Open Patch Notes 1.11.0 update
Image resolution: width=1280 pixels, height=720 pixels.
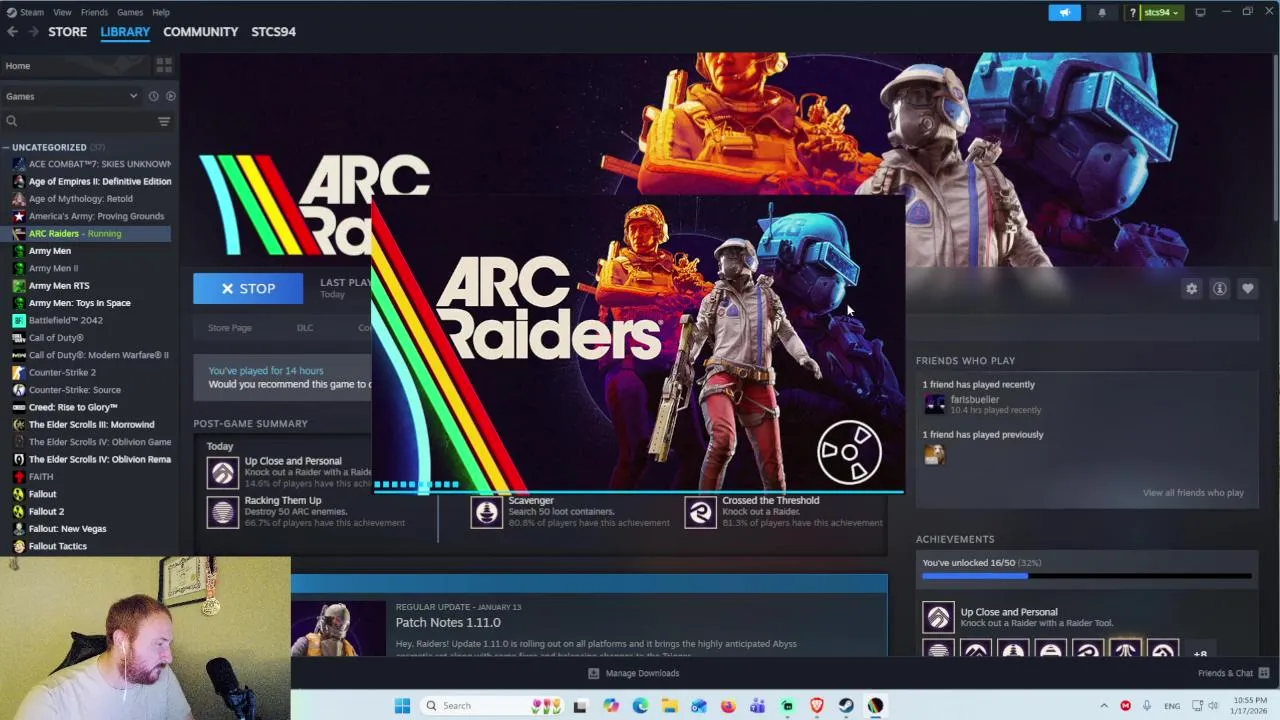(x=448, y=622)
